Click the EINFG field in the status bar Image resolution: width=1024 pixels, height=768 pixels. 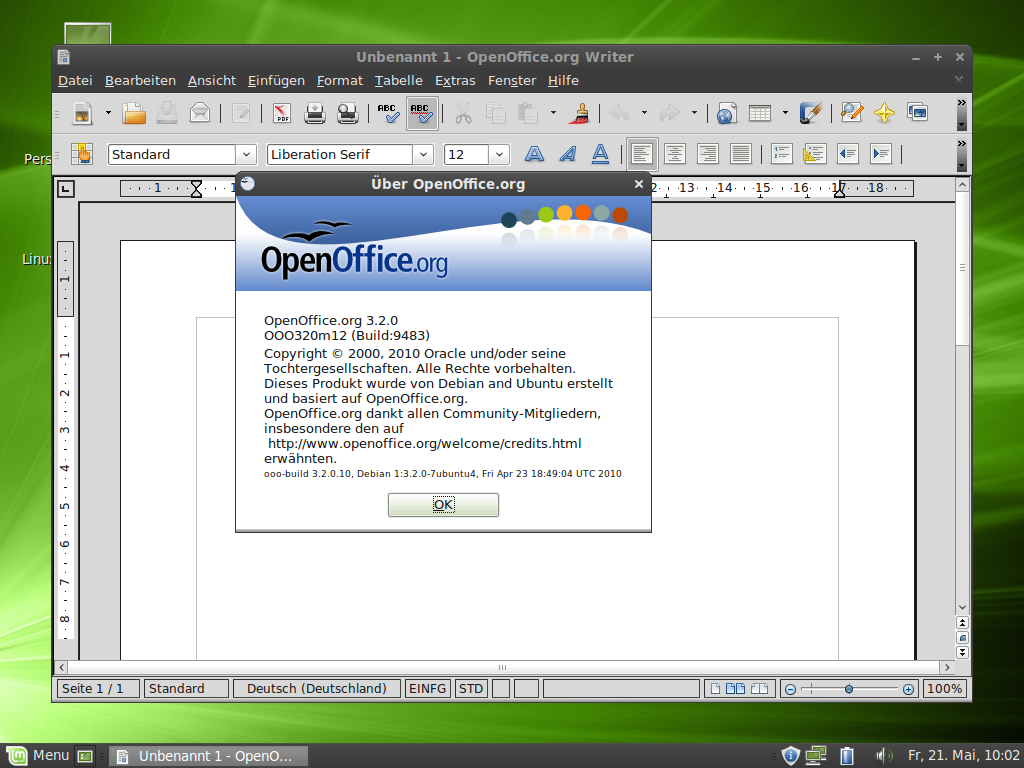tap(427, 688)
